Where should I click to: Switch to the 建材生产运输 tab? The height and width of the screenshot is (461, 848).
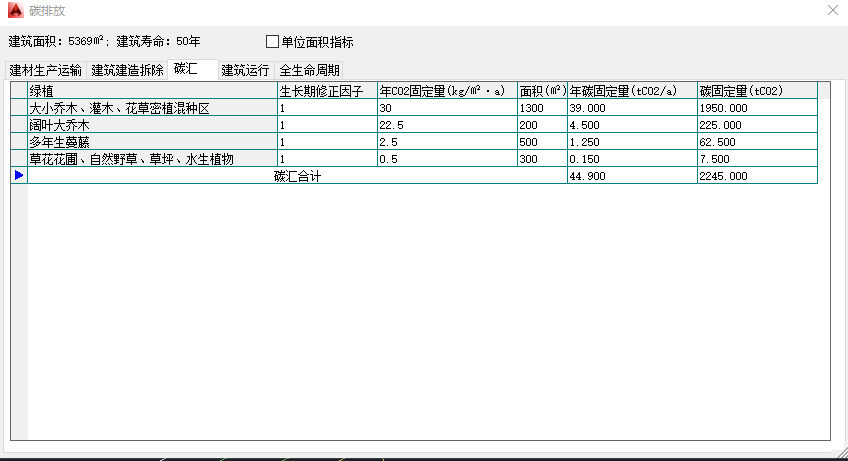[46, 70]
